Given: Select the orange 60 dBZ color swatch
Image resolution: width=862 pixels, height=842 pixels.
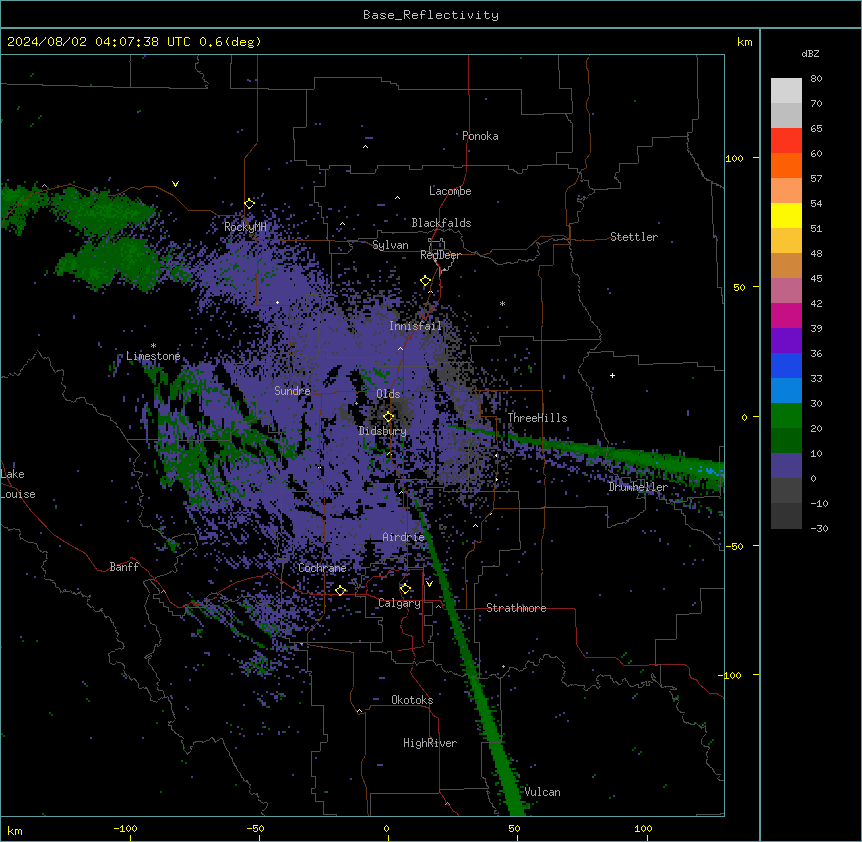Looking at the screenshot, I should pyautogui.click(x=786, y=165).
